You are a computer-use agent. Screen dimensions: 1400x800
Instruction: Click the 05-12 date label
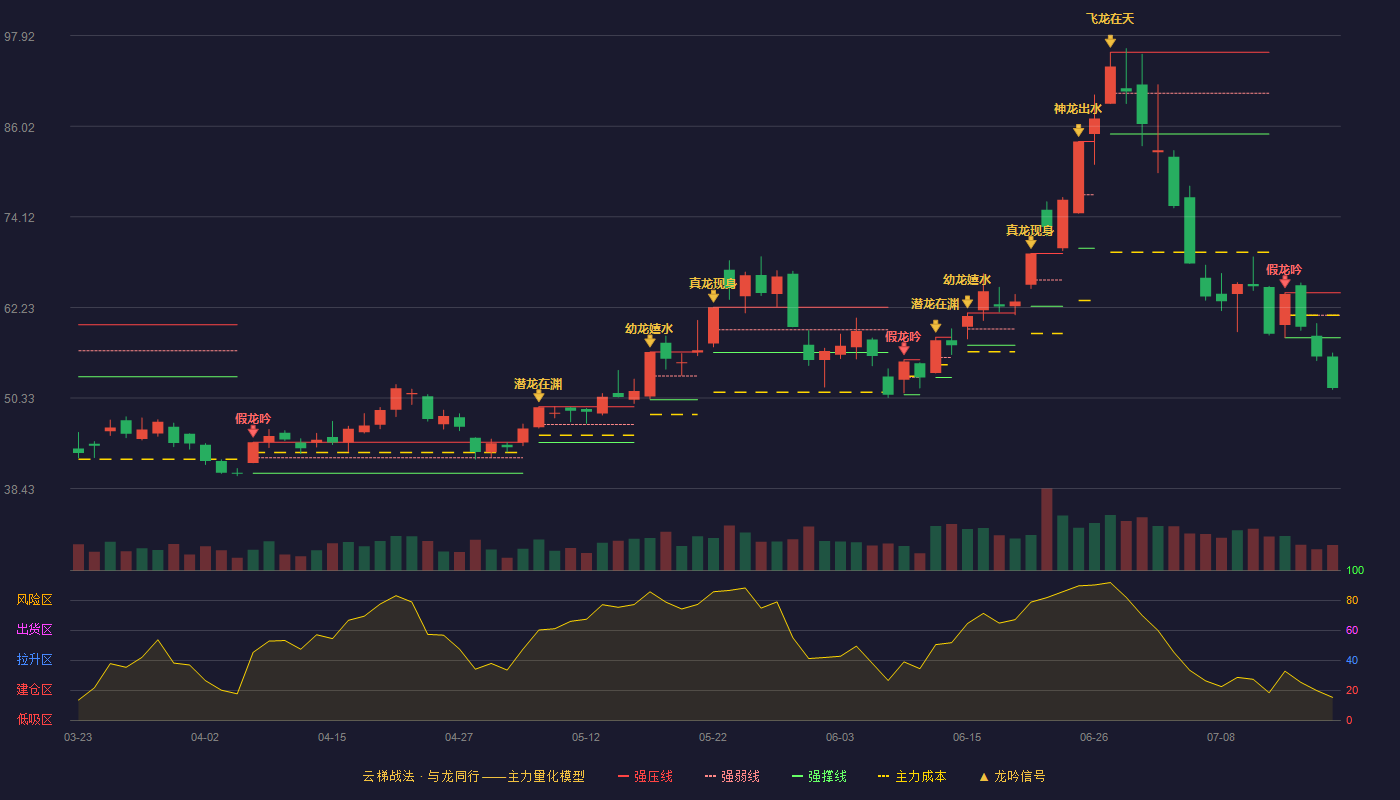(586, 737)
